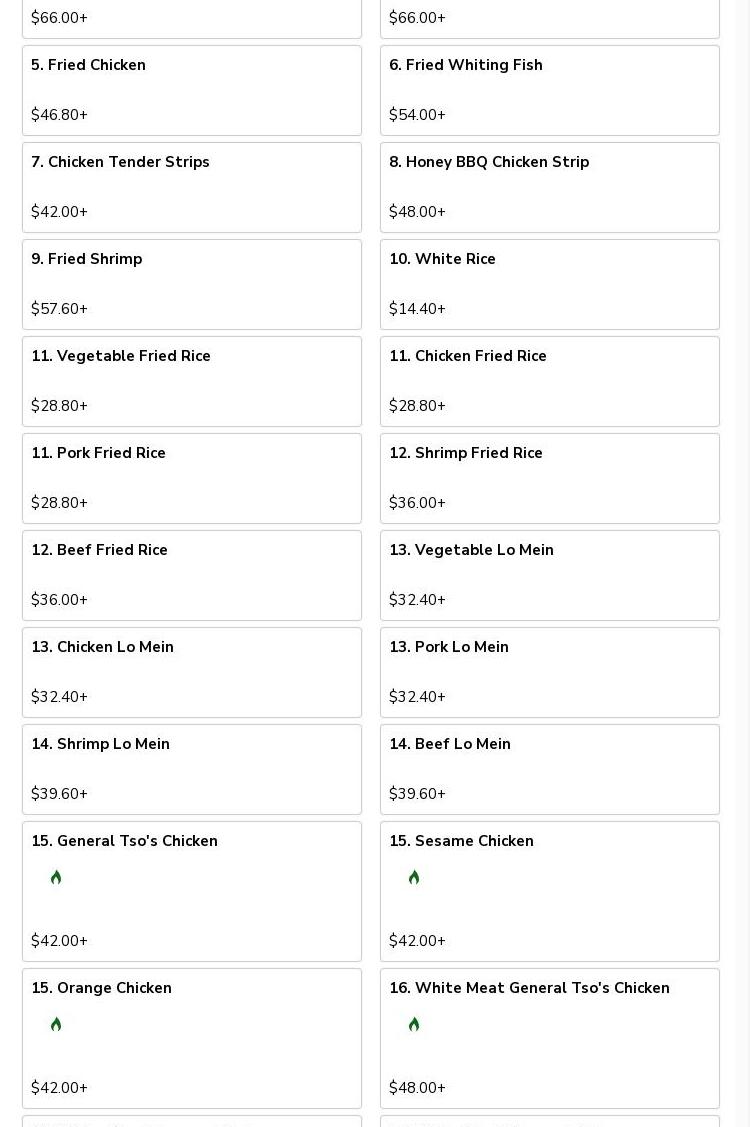Choose Shrimp Fried Rice
Image resolution: width=750 pixels, height=1127 pixels.
[x=549, y=479]
